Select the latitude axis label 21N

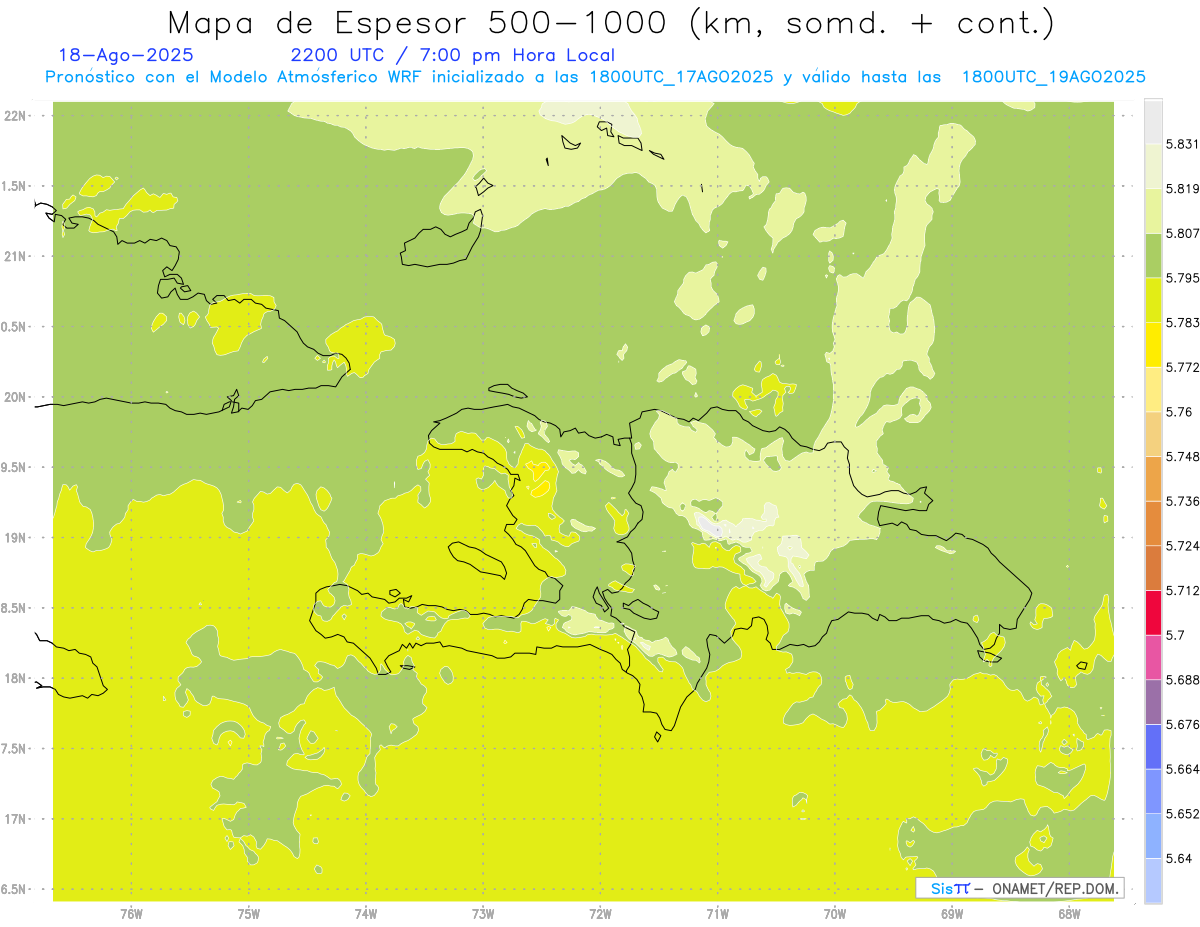17,257
